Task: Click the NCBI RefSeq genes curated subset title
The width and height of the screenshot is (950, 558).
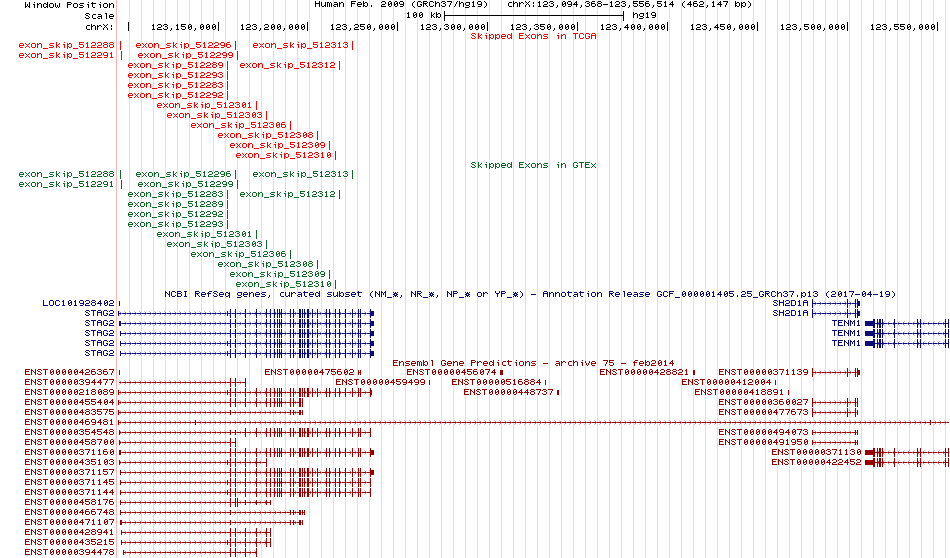Action: [530, 294]
